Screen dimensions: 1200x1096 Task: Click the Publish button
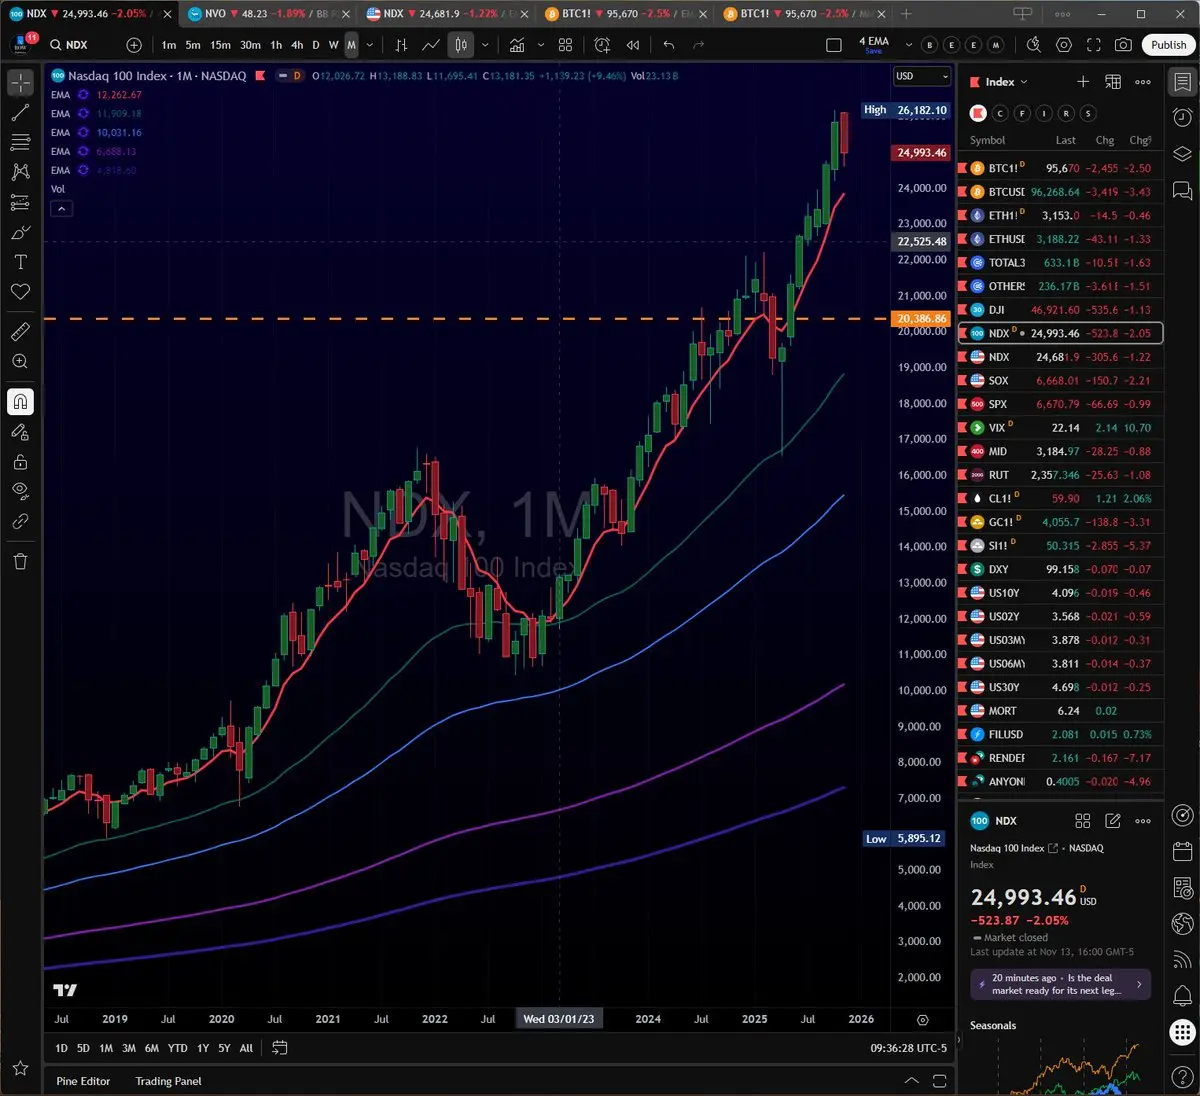pos(1168,45)
